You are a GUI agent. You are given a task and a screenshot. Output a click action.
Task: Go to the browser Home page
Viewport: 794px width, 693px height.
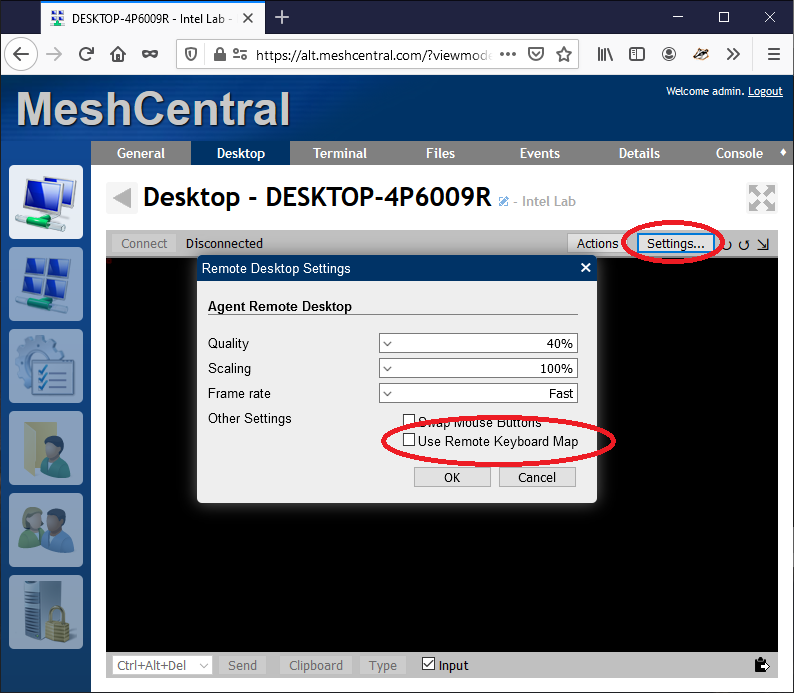click(118, 54)
